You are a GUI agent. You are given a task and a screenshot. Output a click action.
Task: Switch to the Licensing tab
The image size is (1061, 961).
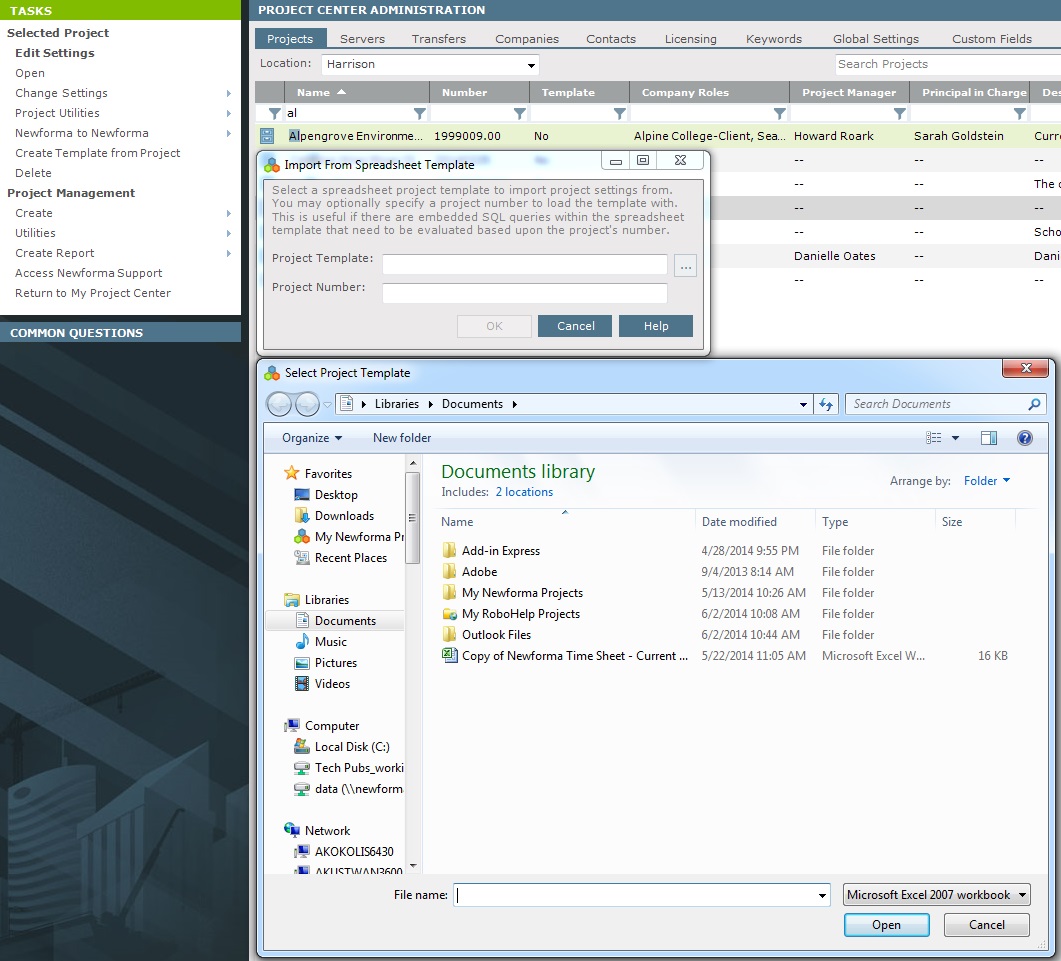tap(690, 39)
